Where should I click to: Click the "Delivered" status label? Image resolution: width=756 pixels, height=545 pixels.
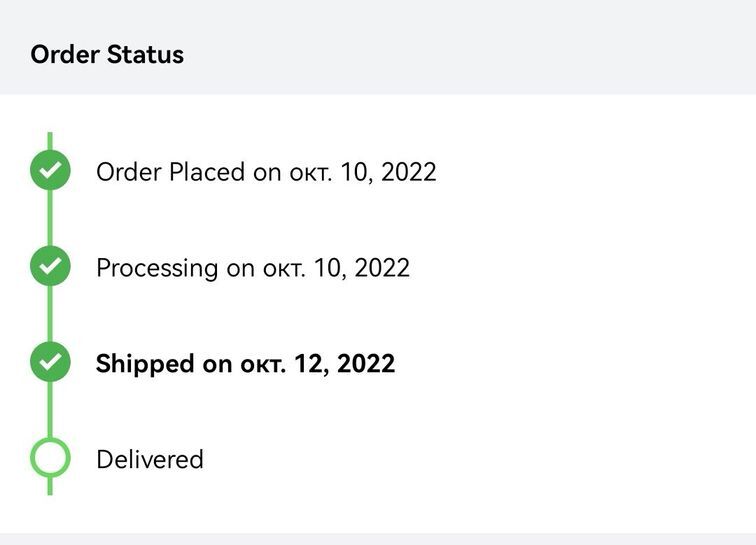click(149, 460)
